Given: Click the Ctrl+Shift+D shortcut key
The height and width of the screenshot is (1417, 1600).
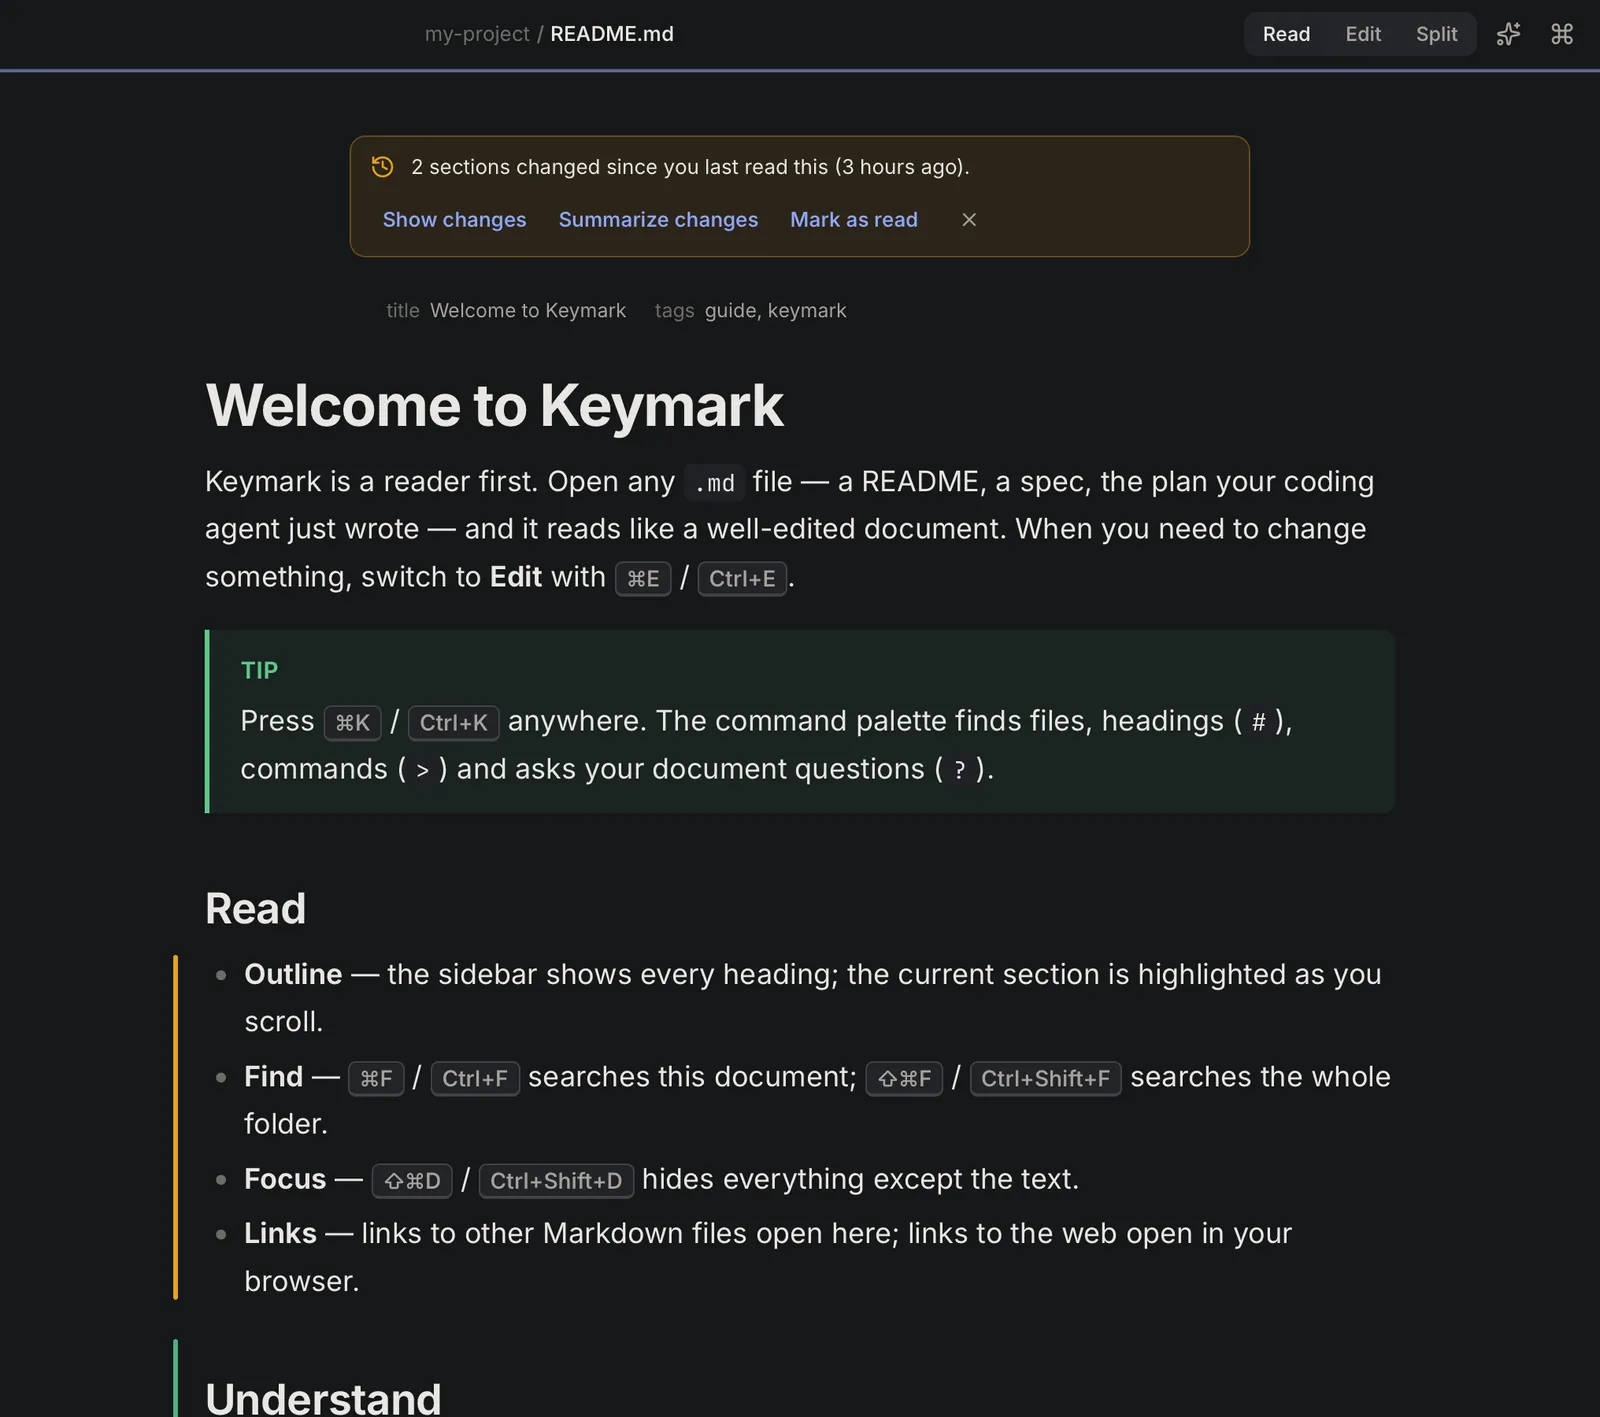Looking at the screenshot, I should coord(556,1181).
